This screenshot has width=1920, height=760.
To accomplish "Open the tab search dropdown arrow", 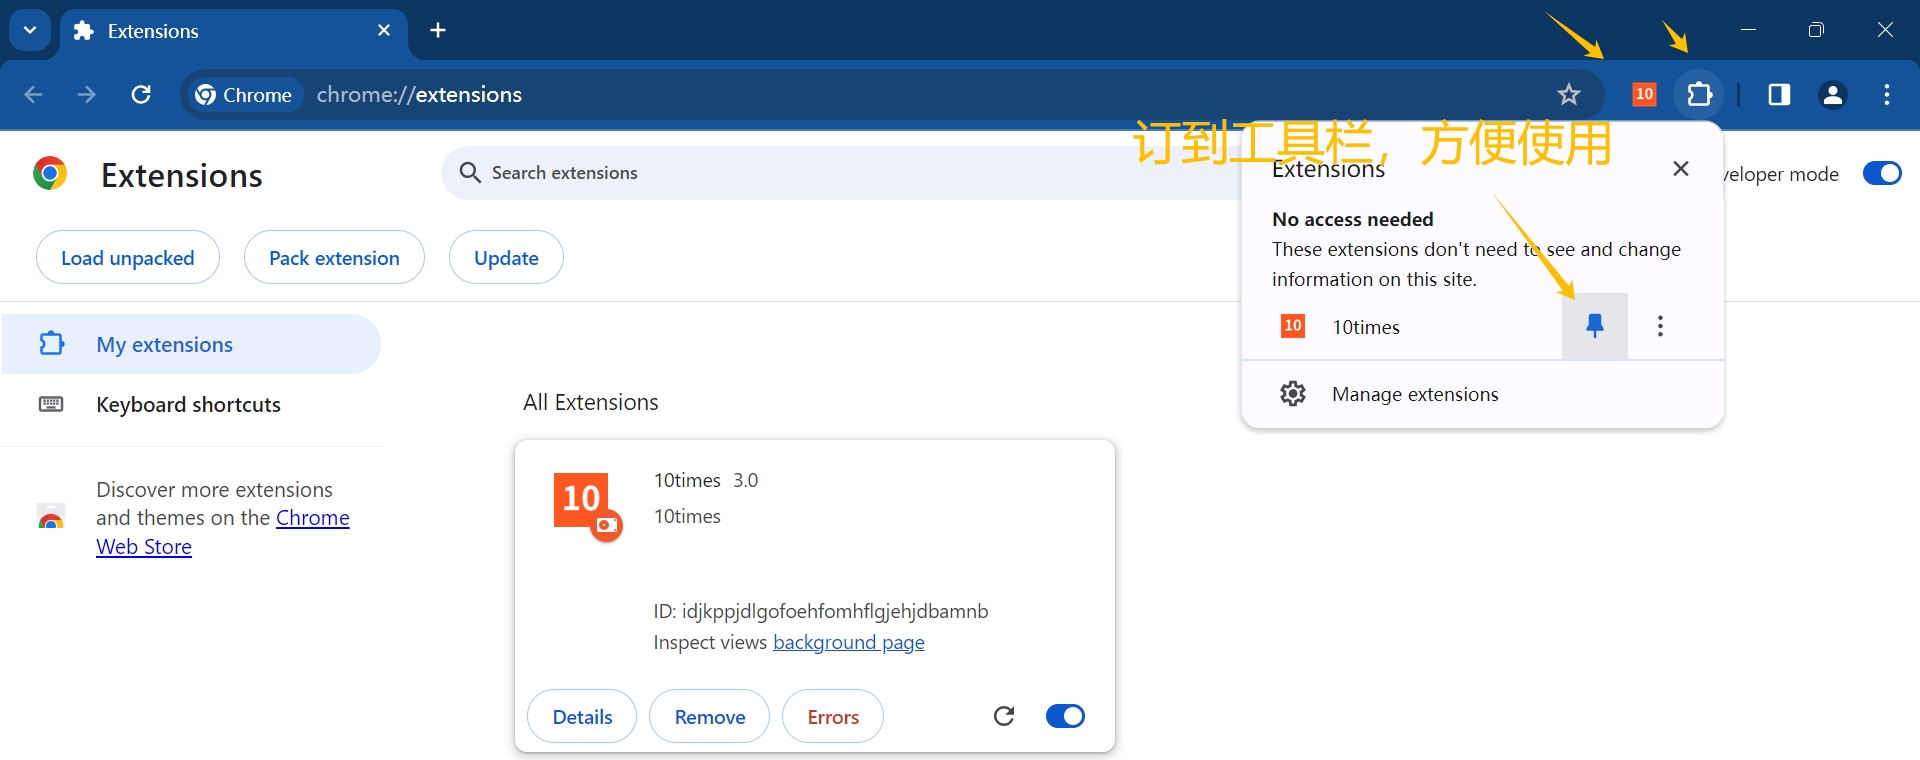I will [30, 30].
